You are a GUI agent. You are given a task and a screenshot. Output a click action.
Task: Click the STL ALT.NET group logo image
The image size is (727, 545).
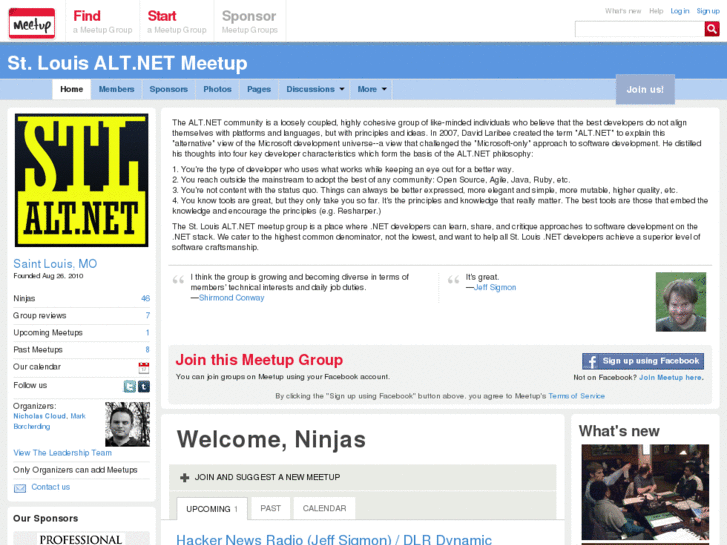click(x=82, y=180)
